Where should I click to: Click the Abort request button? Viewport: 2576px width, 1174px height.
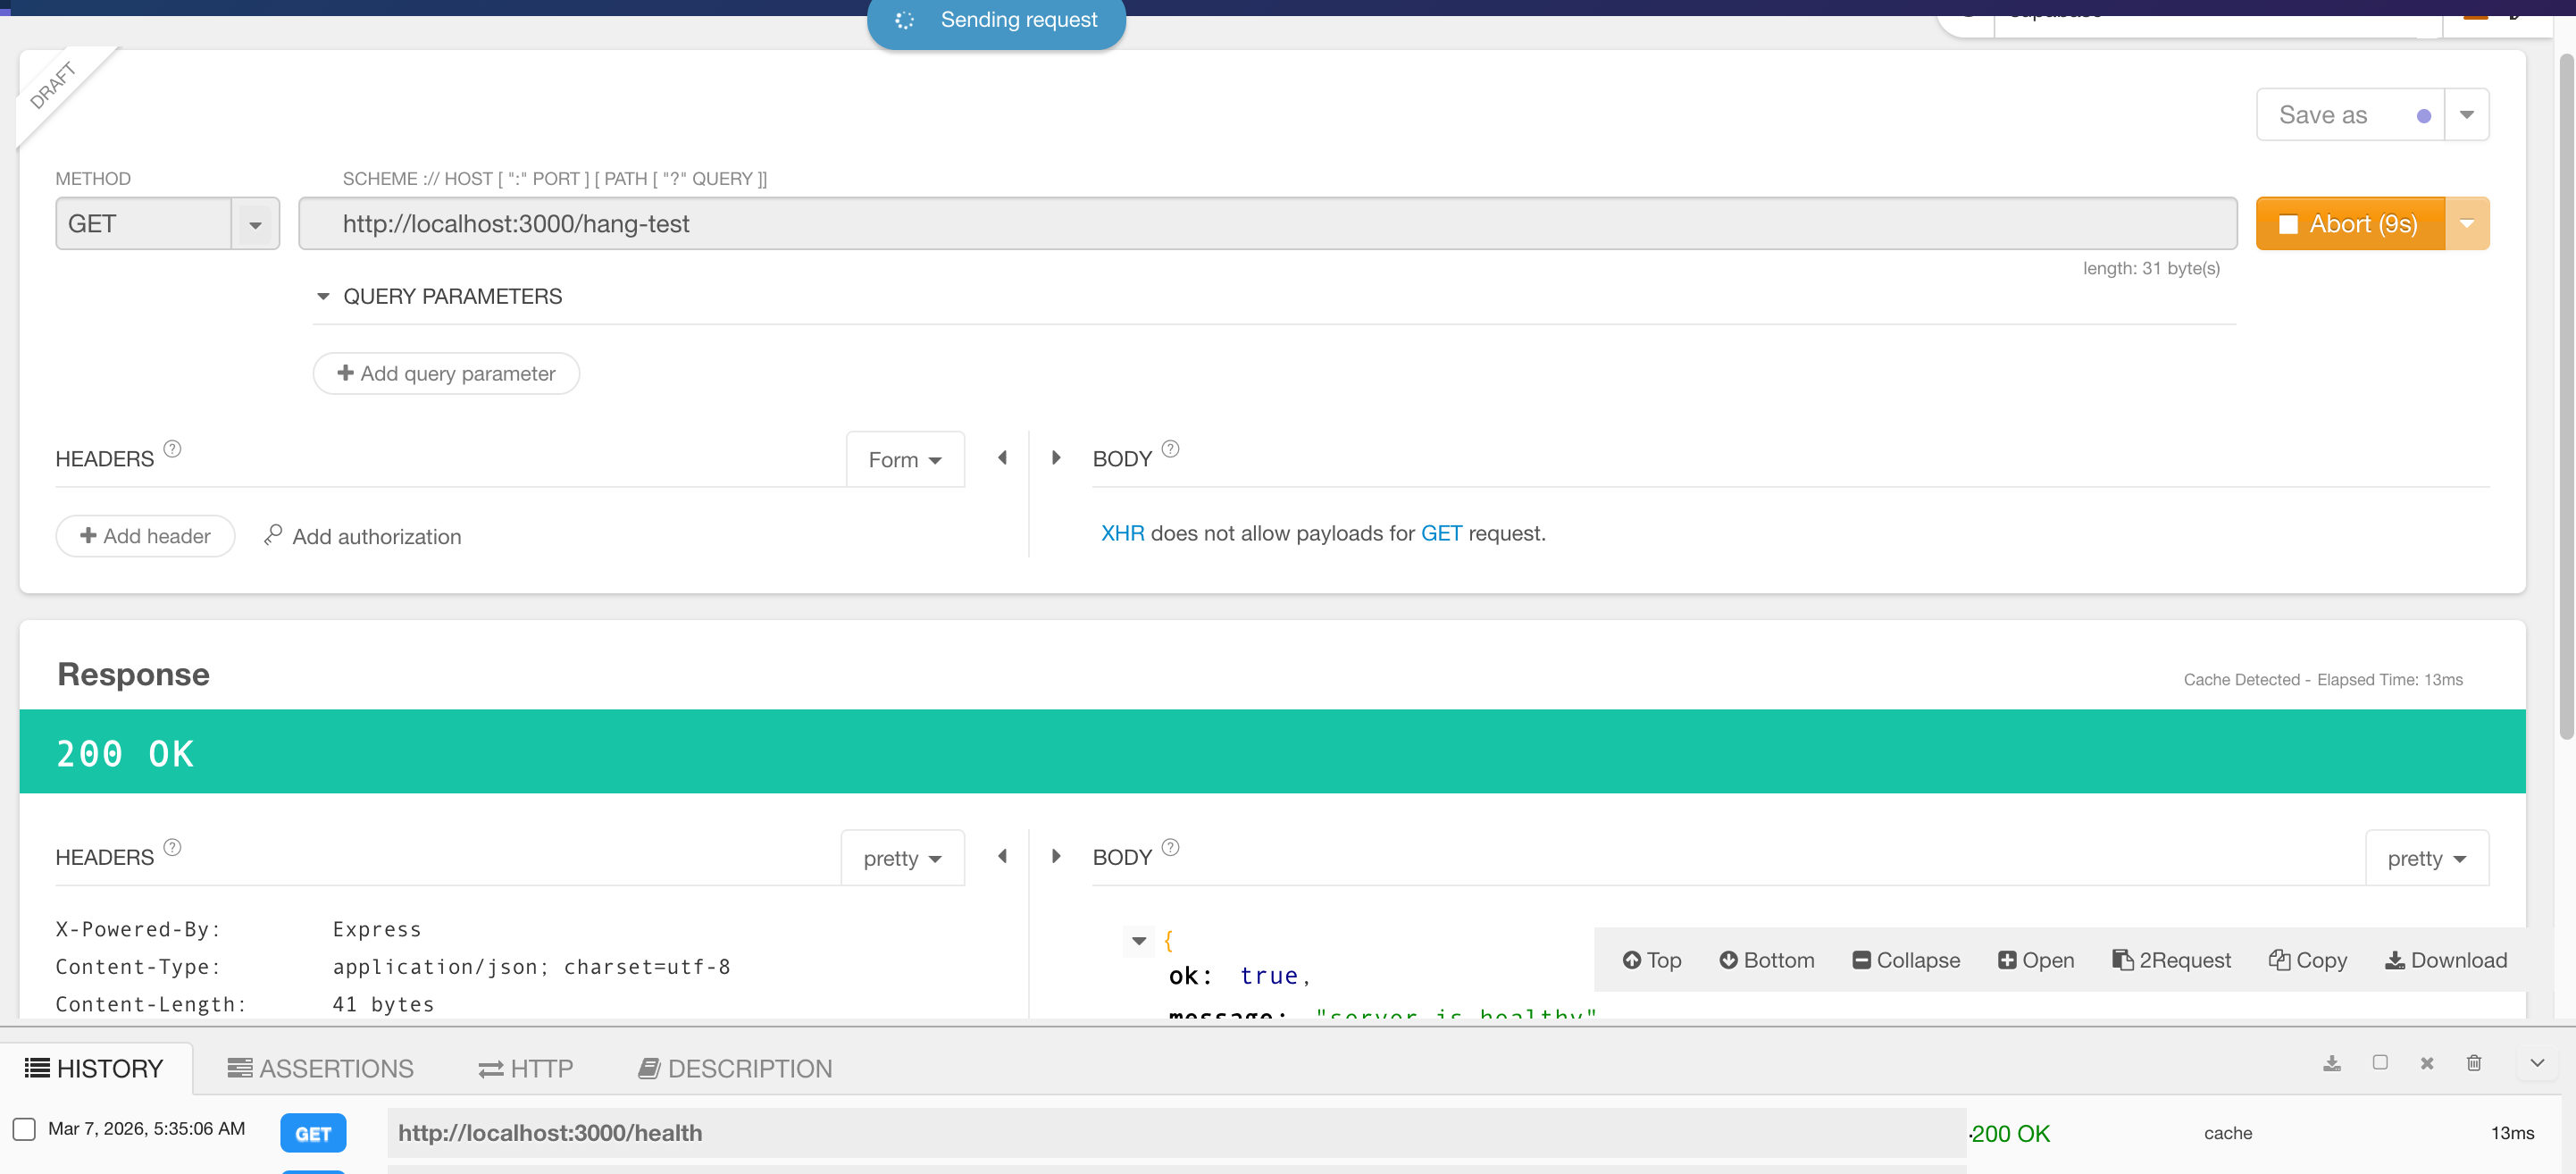(x=2349, y=224)
